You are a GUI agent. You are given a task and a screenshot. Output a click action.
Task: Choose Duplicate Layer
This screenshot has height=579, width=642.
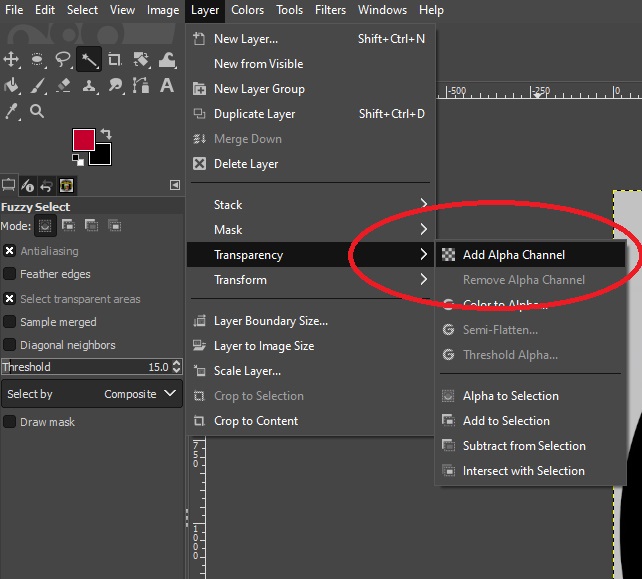[x=310, y=114]
